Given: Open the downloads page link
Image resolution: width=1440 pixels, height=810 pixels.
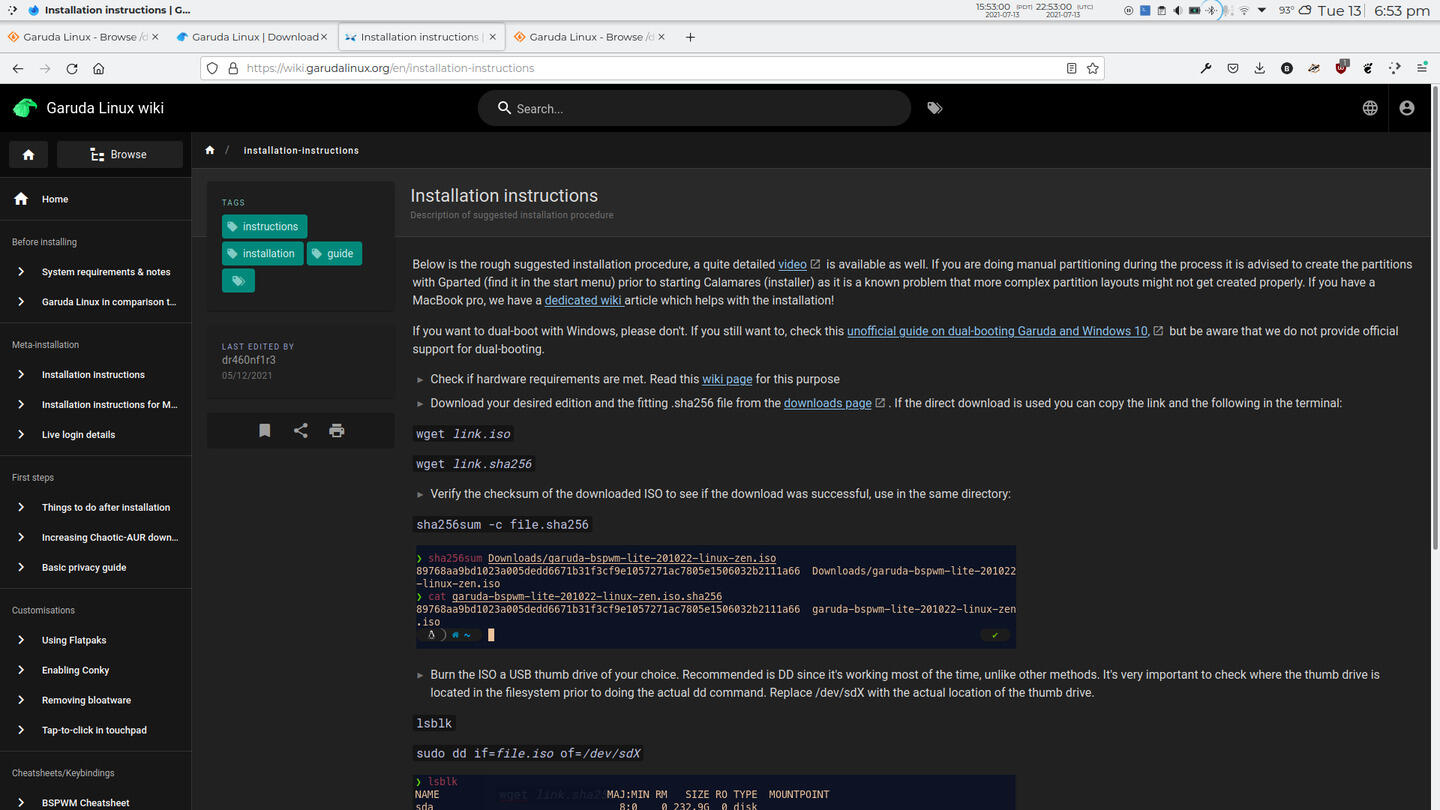Looking at the screenshot, I should [x=827, y=404].
